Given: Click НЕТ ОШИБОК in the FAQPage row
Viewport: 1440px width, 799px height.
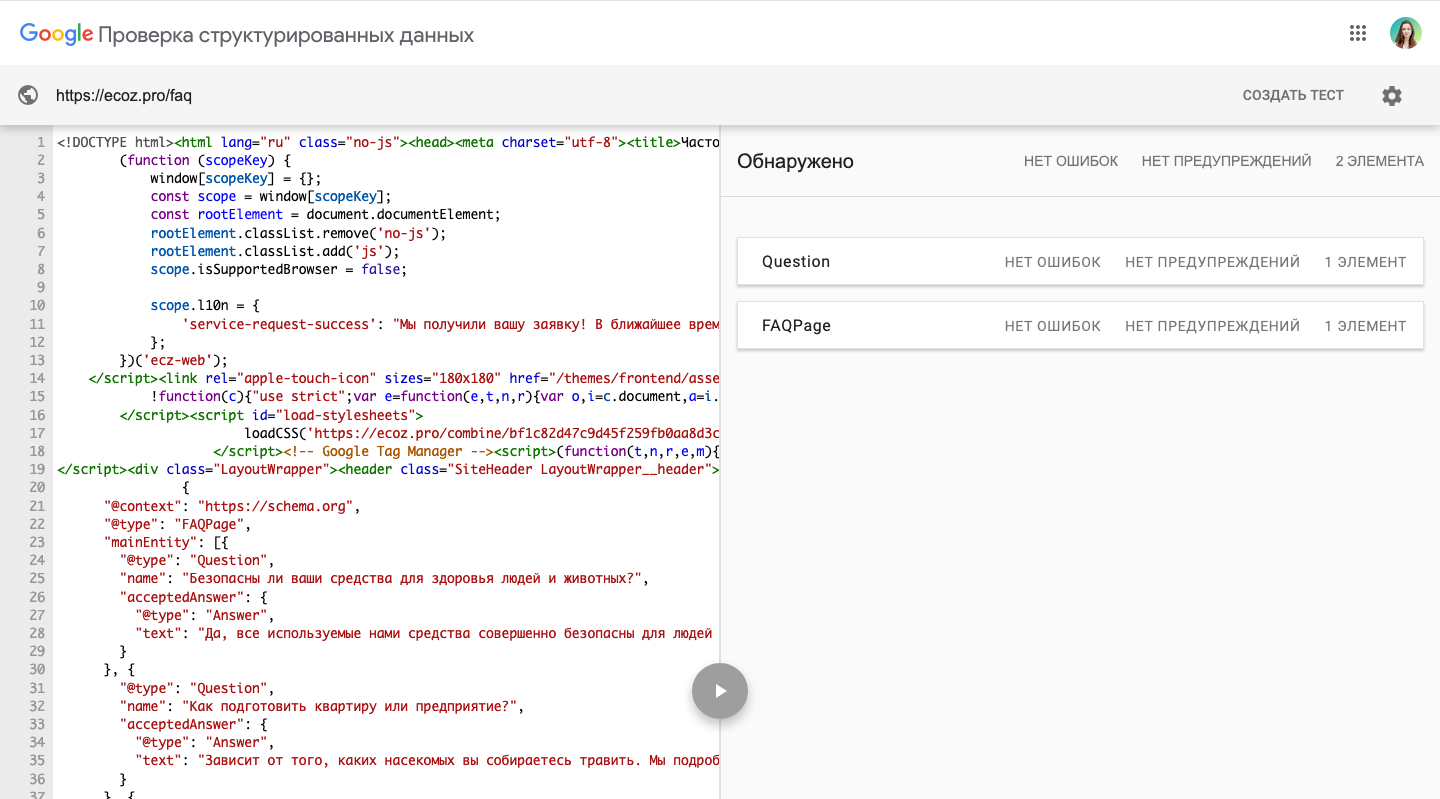Looking at the screenshot, I should tap(1053, 326).
